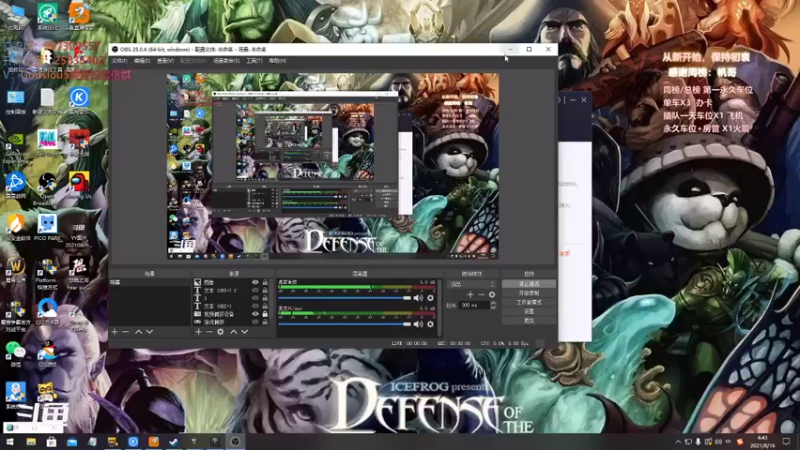Open GeForce Experience desktop shortcut

point(15,148)
